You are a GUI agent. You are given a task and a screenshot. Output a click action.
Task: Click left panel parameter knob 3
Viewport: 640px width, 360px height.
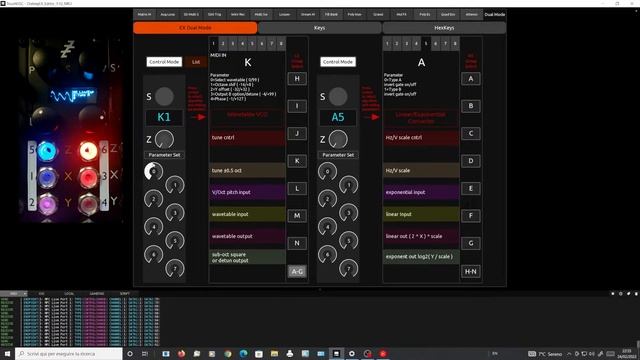175,213
